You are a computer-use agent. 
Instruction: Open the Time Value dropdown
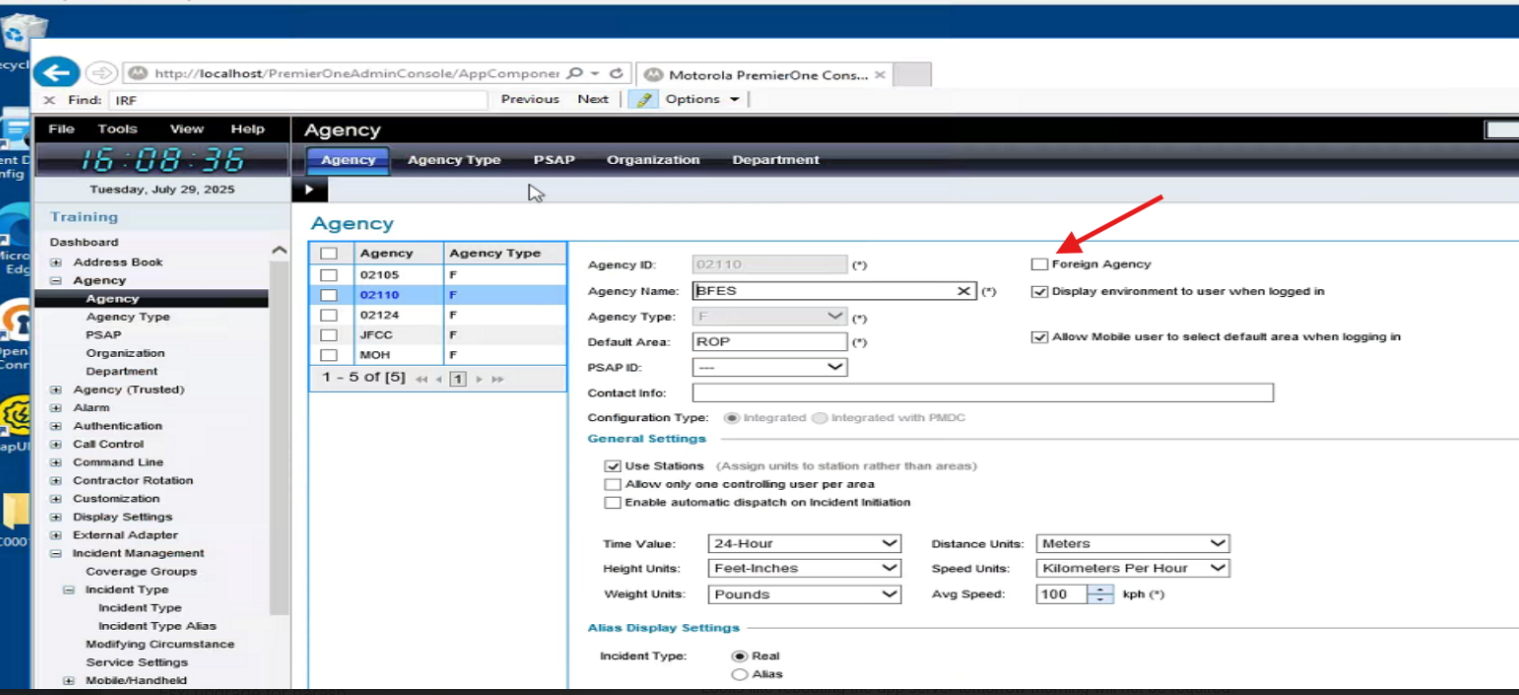pos(805,544)
